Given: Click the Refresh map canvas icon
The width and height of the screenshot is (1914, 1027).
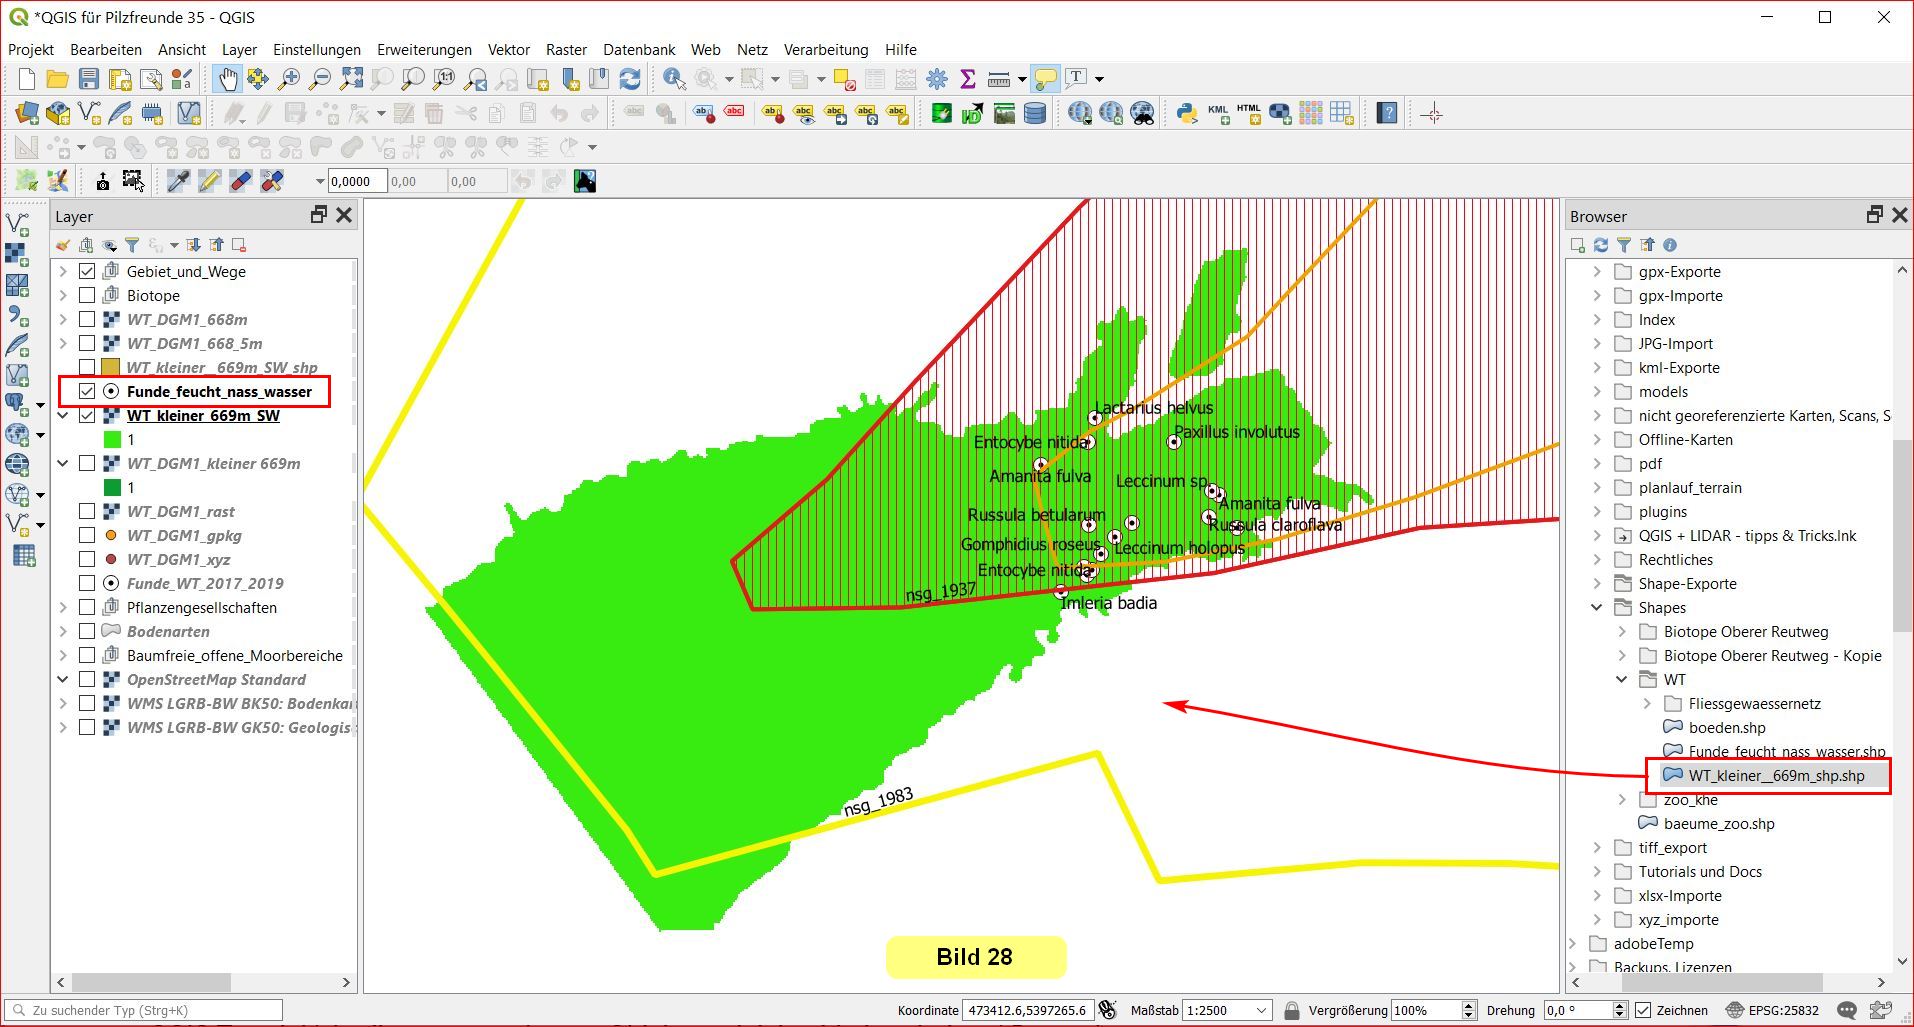Looking at the screenshot, I should click(630, 79).
